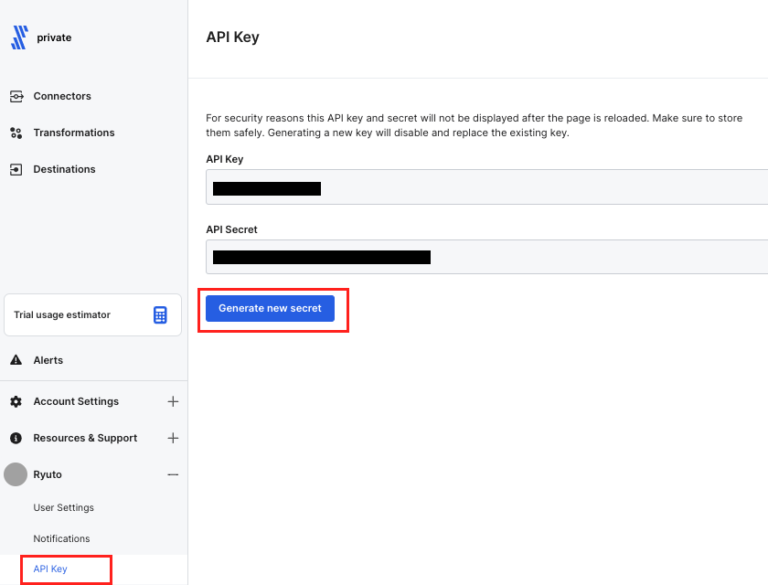Click the Alerts warning triangle icon

16,360
